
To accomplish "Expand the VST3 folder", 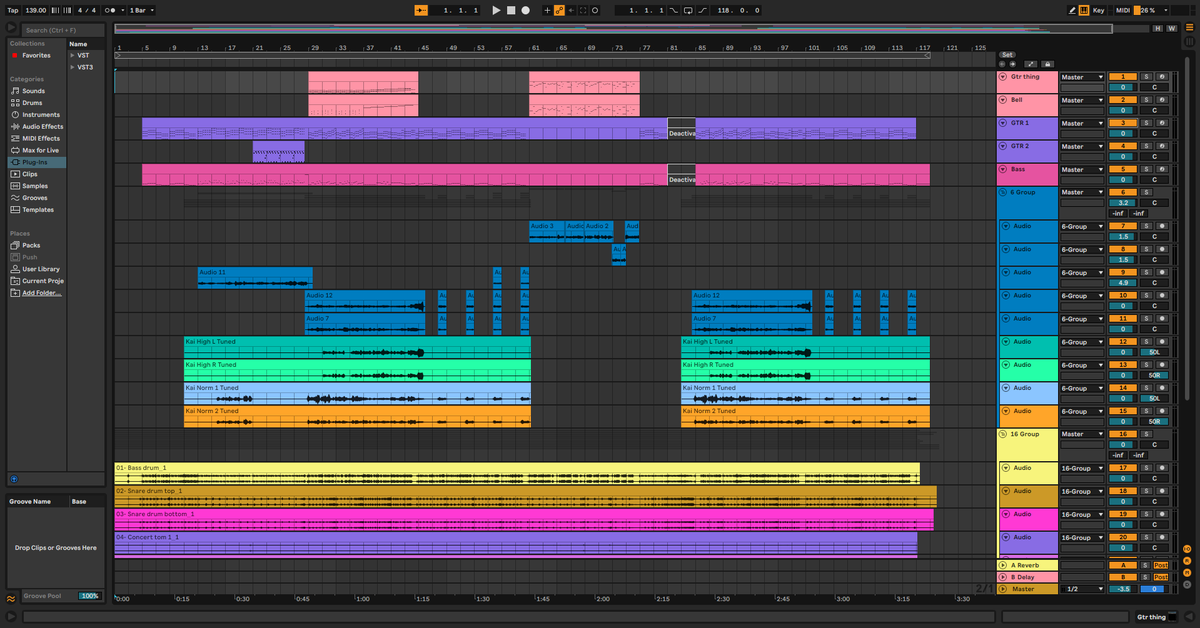I will [72, 67].
